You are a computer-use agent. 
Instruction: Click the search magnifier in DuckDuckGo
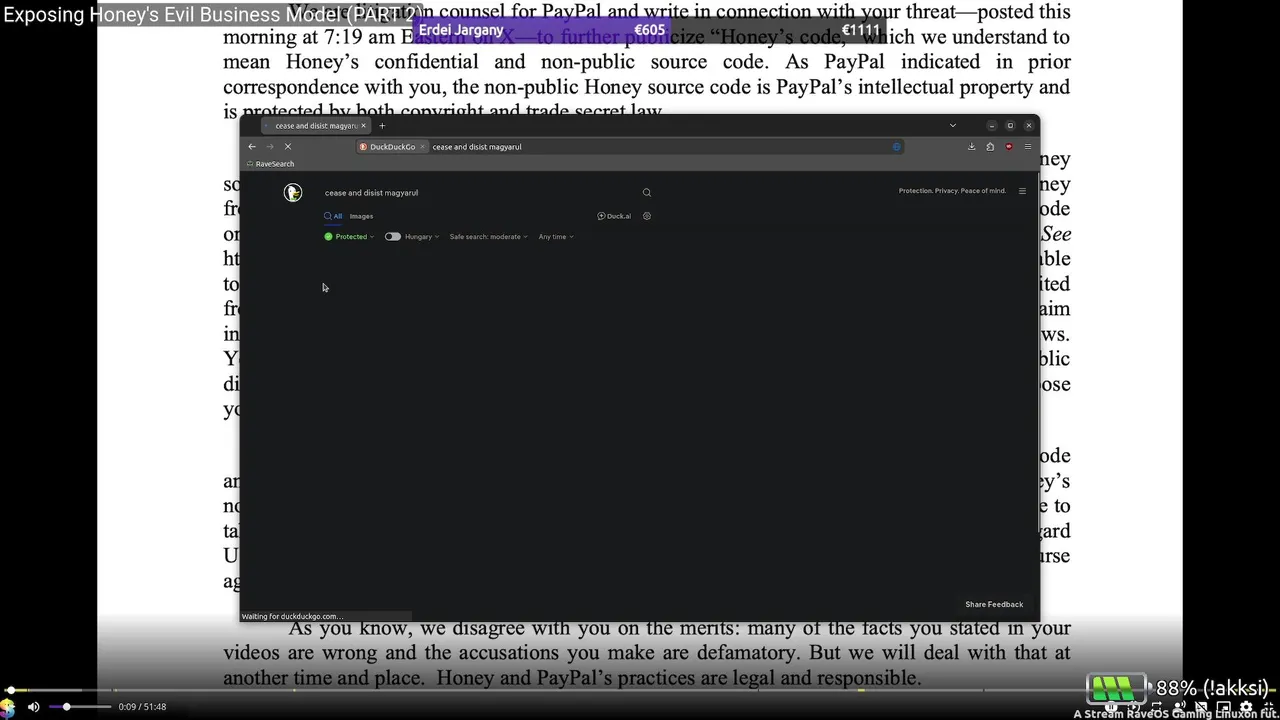[x=646, y=193]
